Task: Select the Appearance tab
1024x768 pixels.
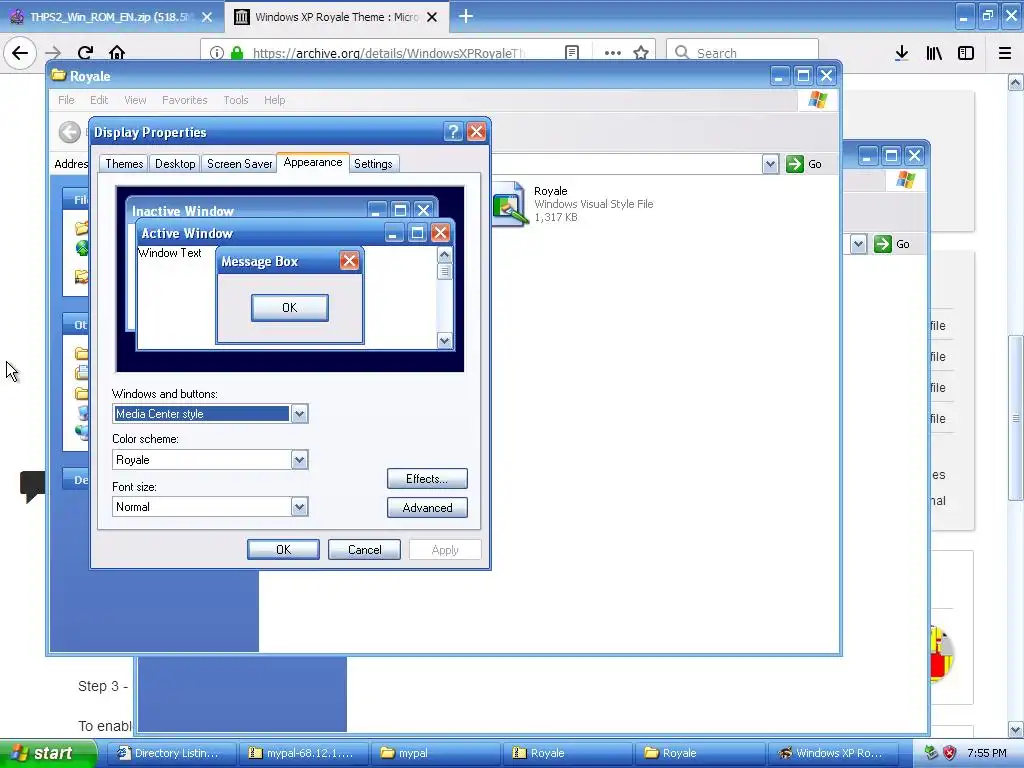Action: (313, 162)
